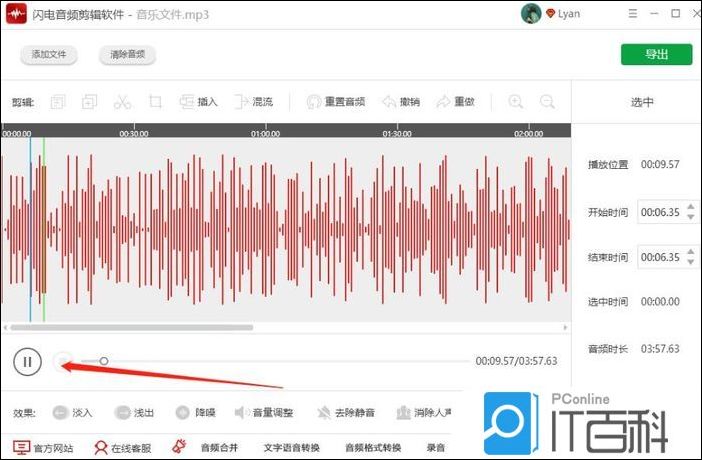Open the hamburger menu in title bar
This screenshot has width=702, height=460.
click(633, 13)
